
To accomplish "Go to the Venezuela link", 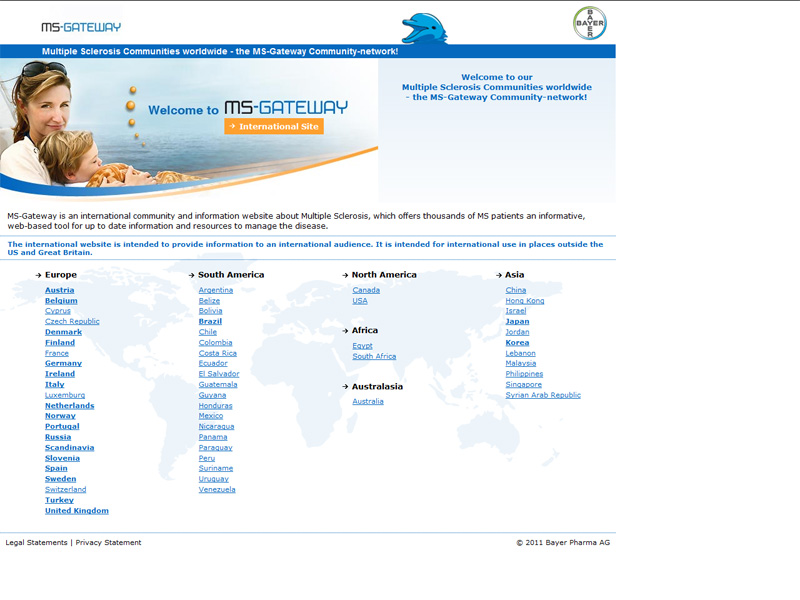I will (217, 490).
